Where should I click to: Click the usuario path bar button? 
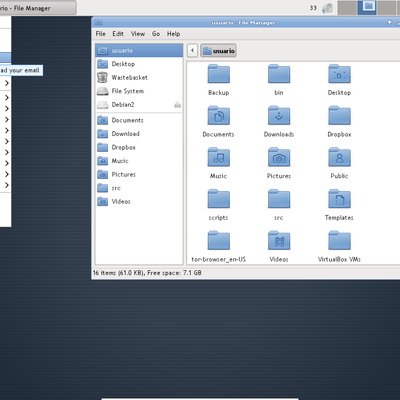pos(219,51)
